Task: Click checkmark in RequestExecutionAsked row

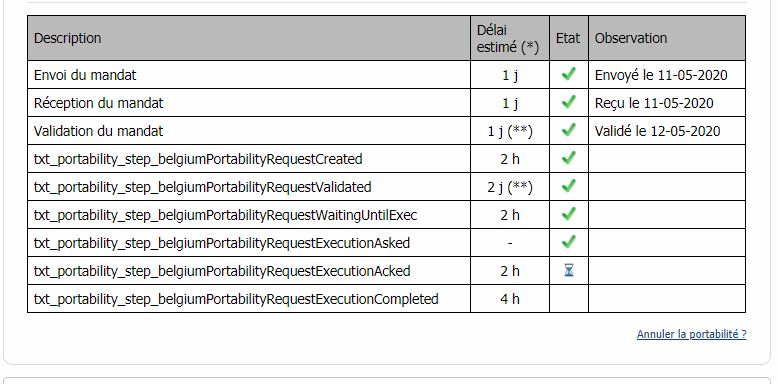Action: (x=569, y=242)
